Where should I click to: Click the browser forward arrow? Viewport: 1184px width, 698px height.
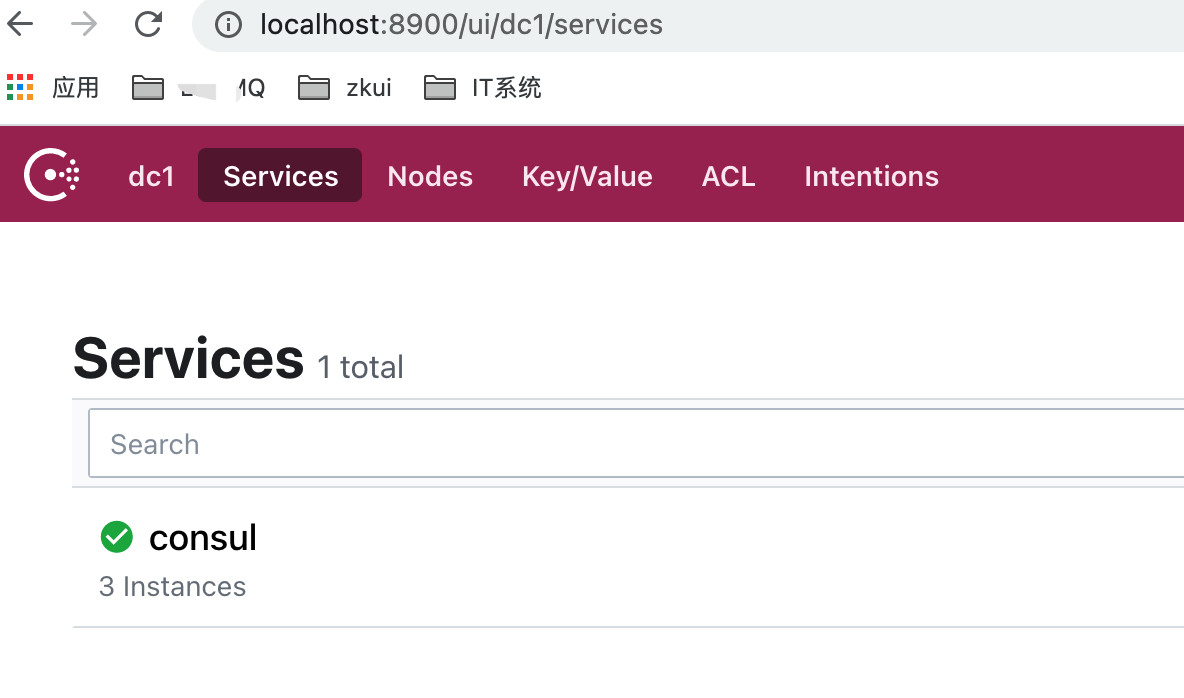click(85, 24)
